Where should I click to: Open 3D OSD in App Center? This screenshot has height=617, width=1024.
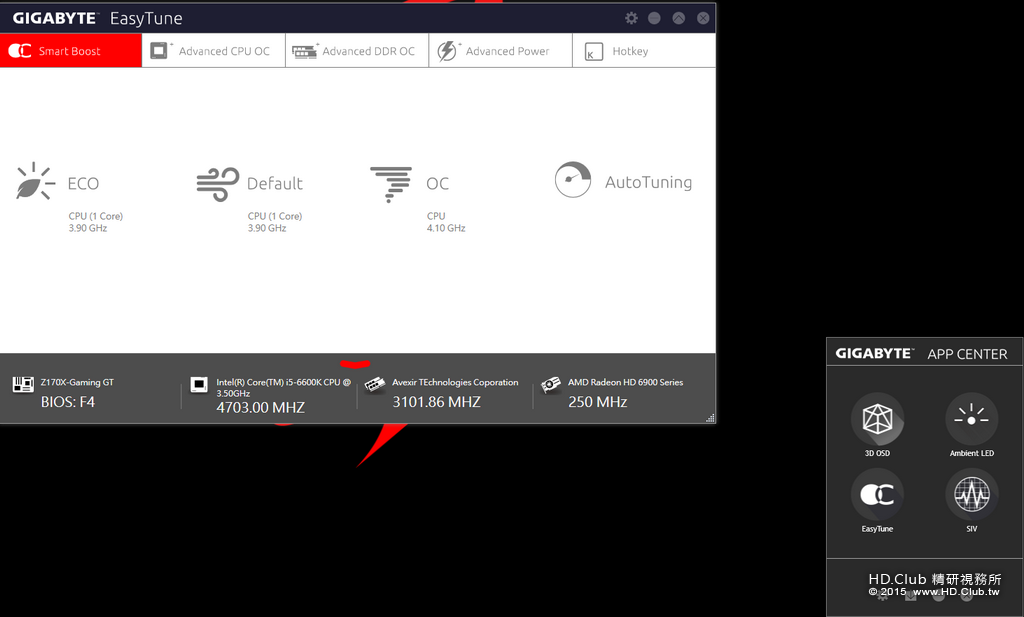tap(877, 419)
